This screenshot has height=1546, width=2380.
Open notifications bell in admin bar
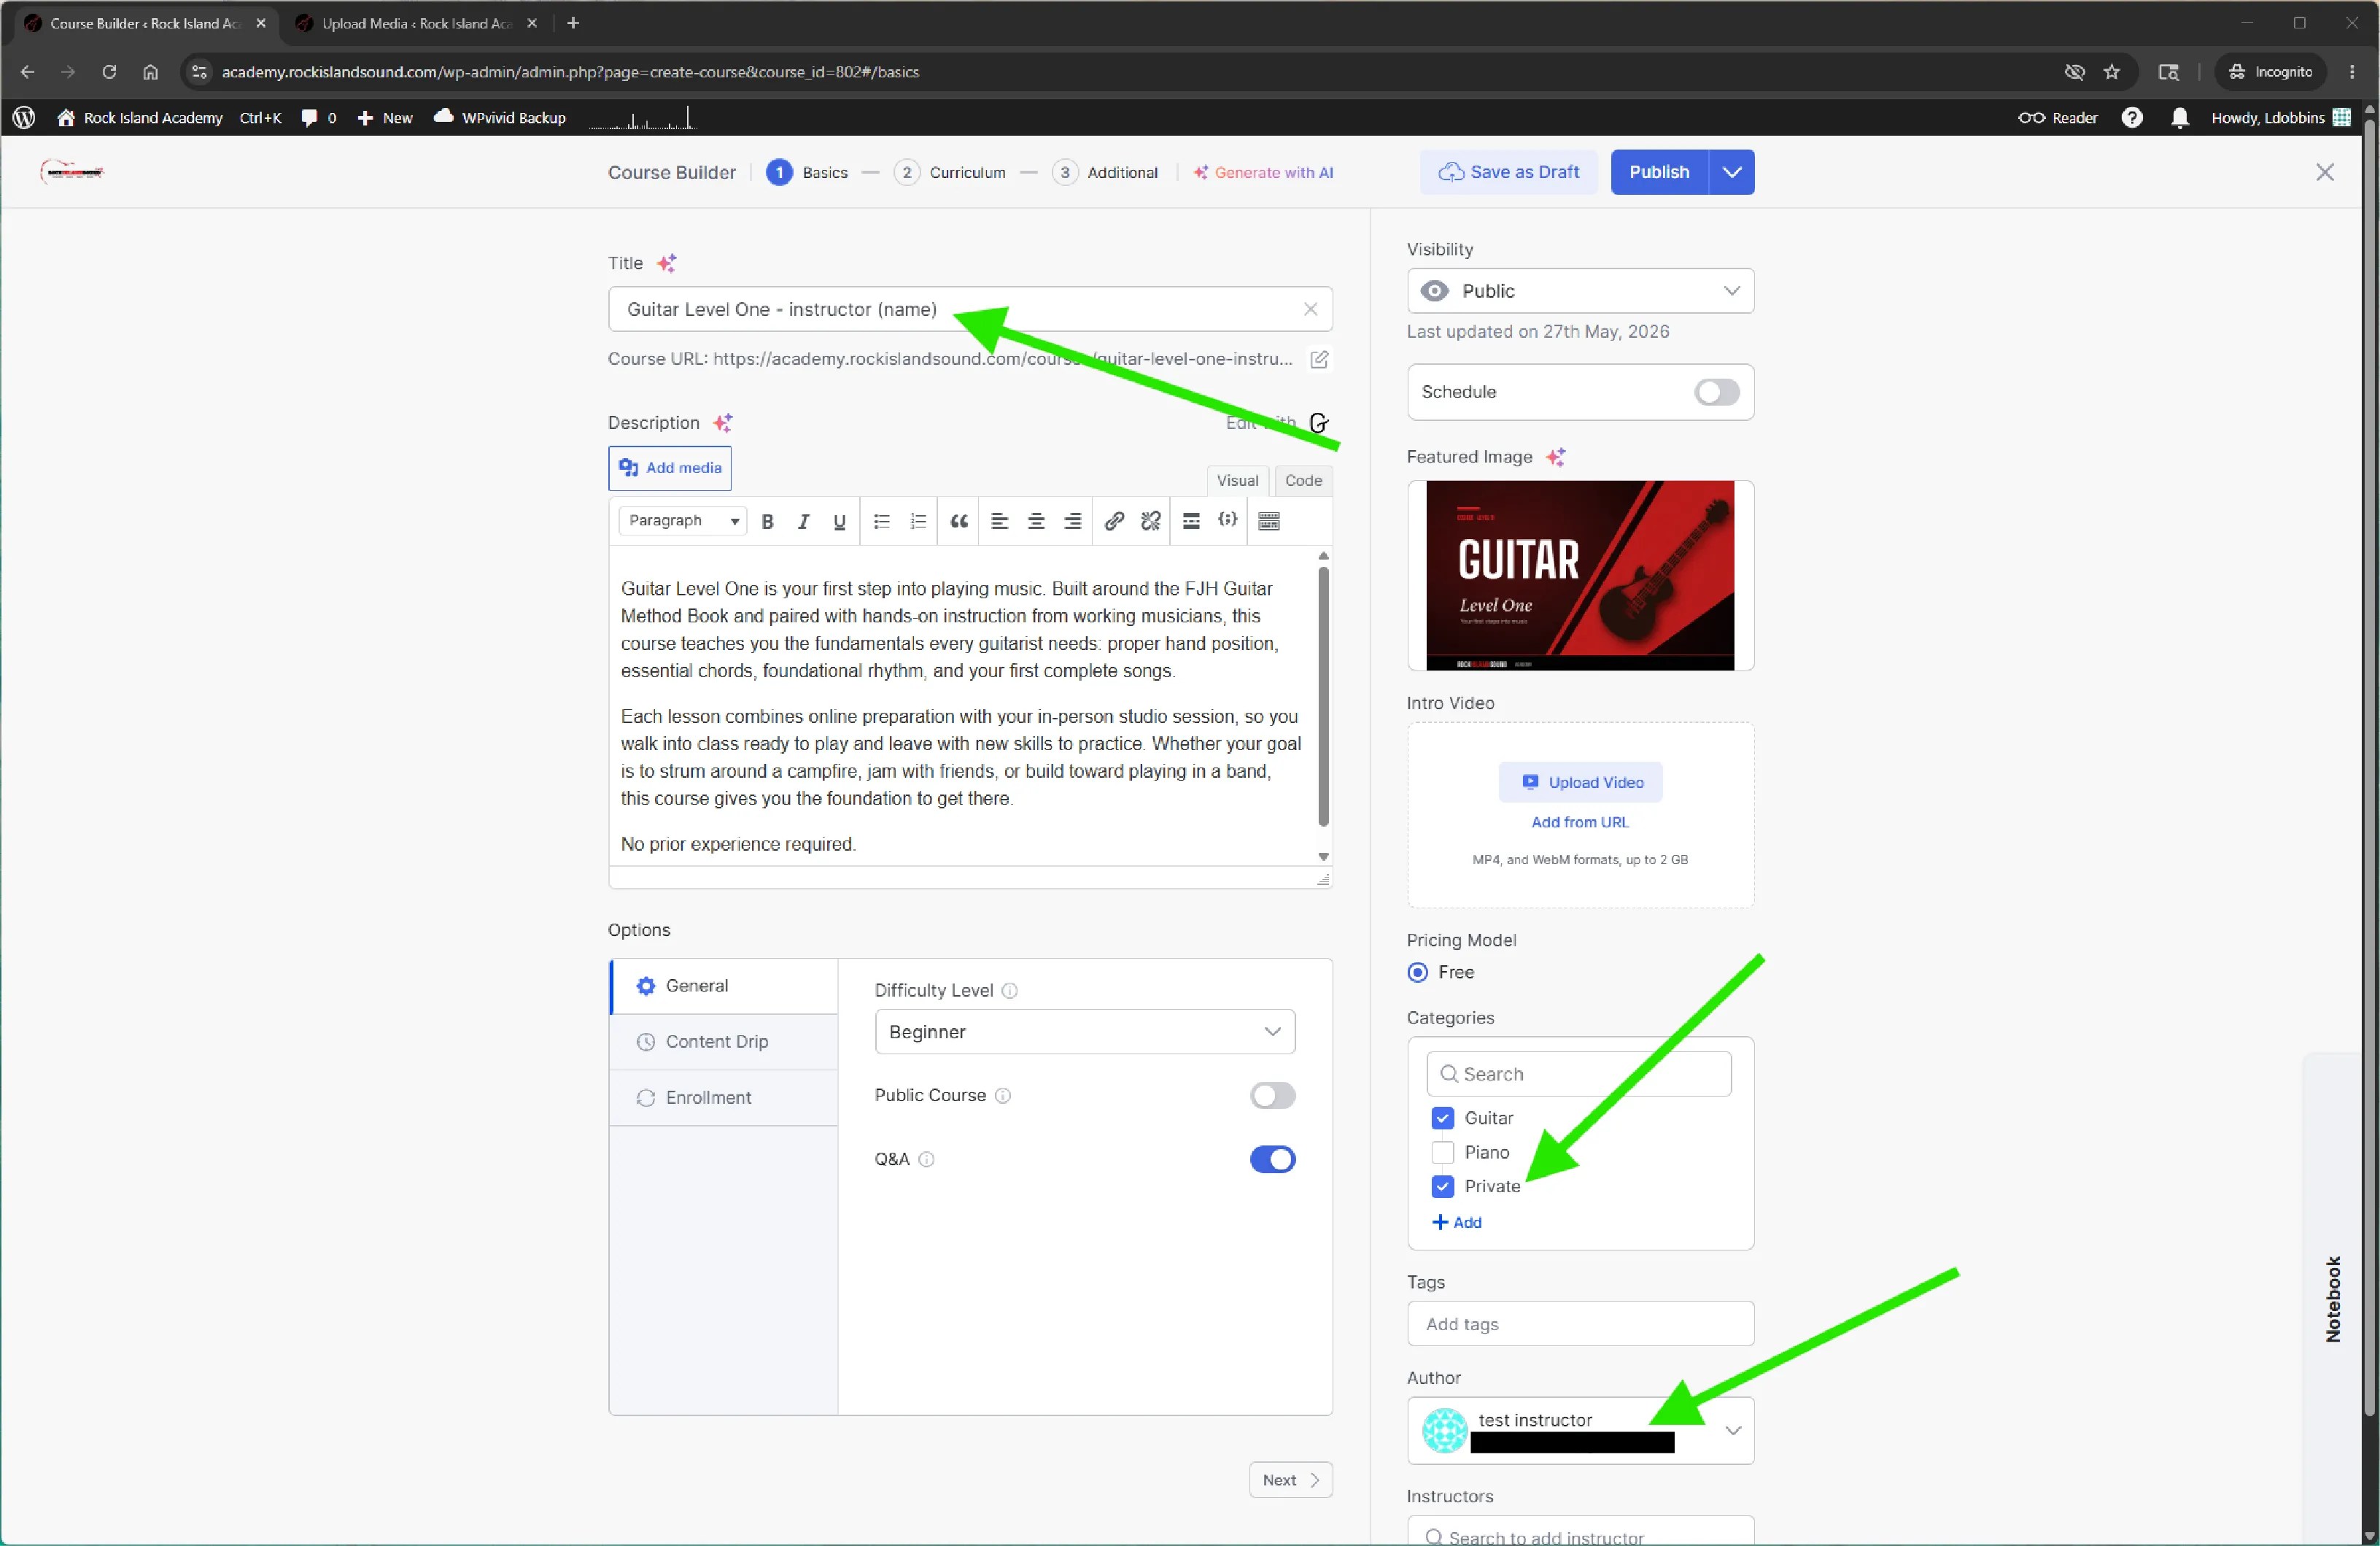click(x=2179, y=118)
